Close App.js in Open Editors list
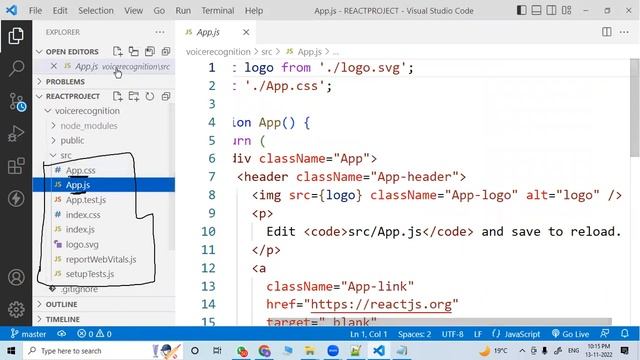This screenshot has width=640, height=360. 53,66
